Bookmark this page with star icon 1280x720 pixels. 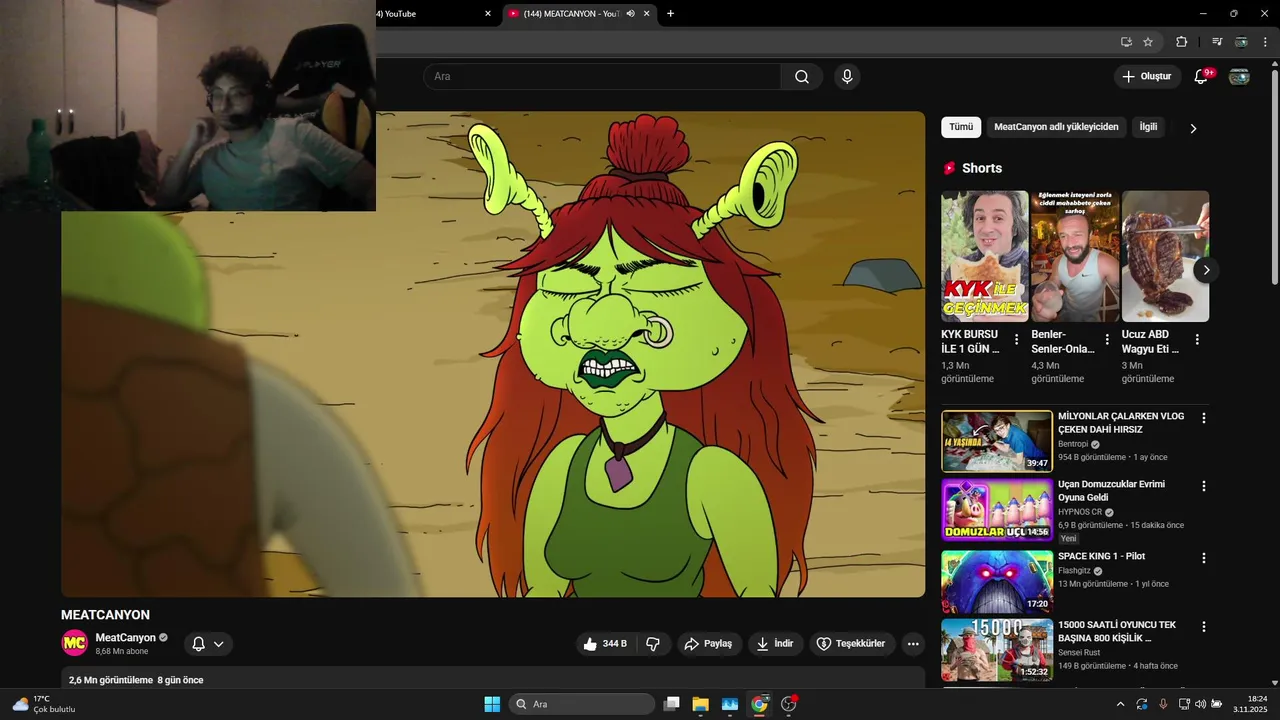pos(1148,42)
